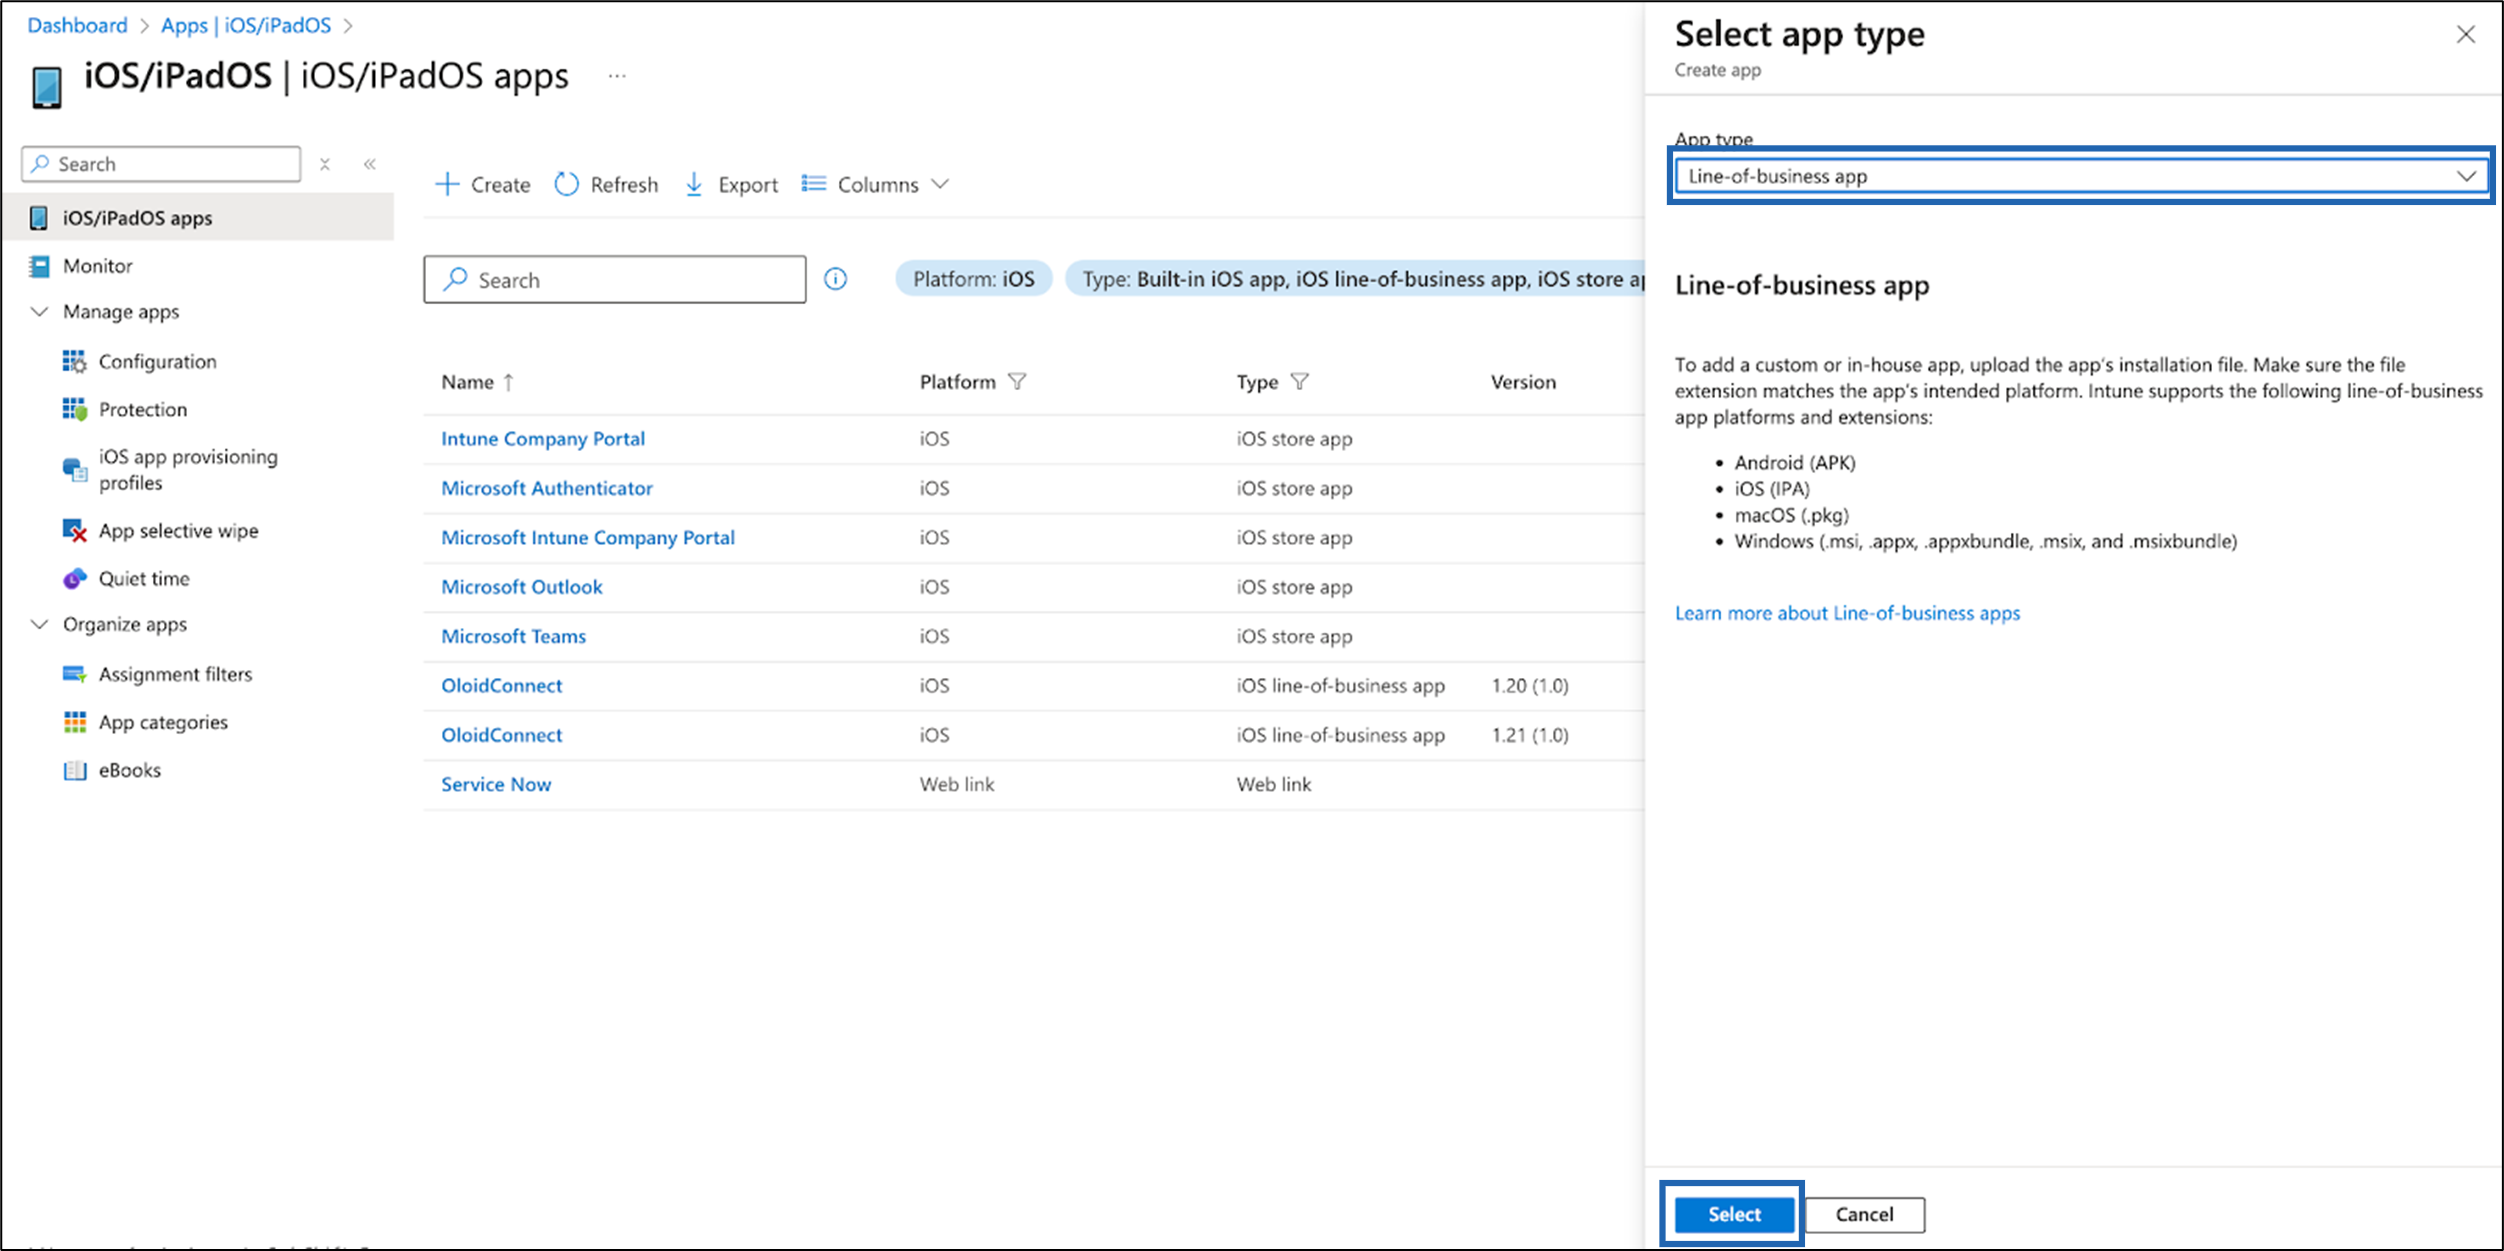Open Microsoft Teams app
The height and width of the screenshot is (1251, 2504).
(x=514, y=636)
